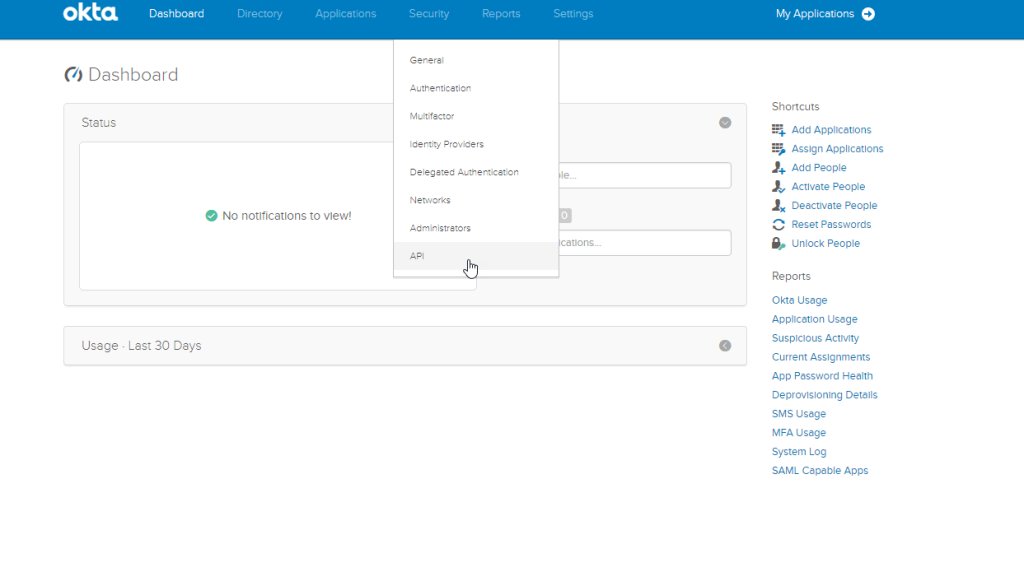Click the Dashboard gauge icon
Screen dimensions: 1024x572
click(x=73, y=74)
